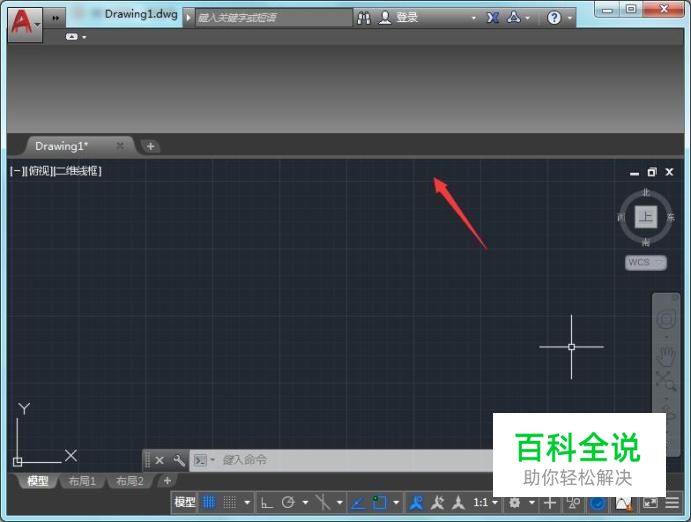Switch to the 模型 layout tab
This screenshot has height=522, width=691.
tap(38, 481)
